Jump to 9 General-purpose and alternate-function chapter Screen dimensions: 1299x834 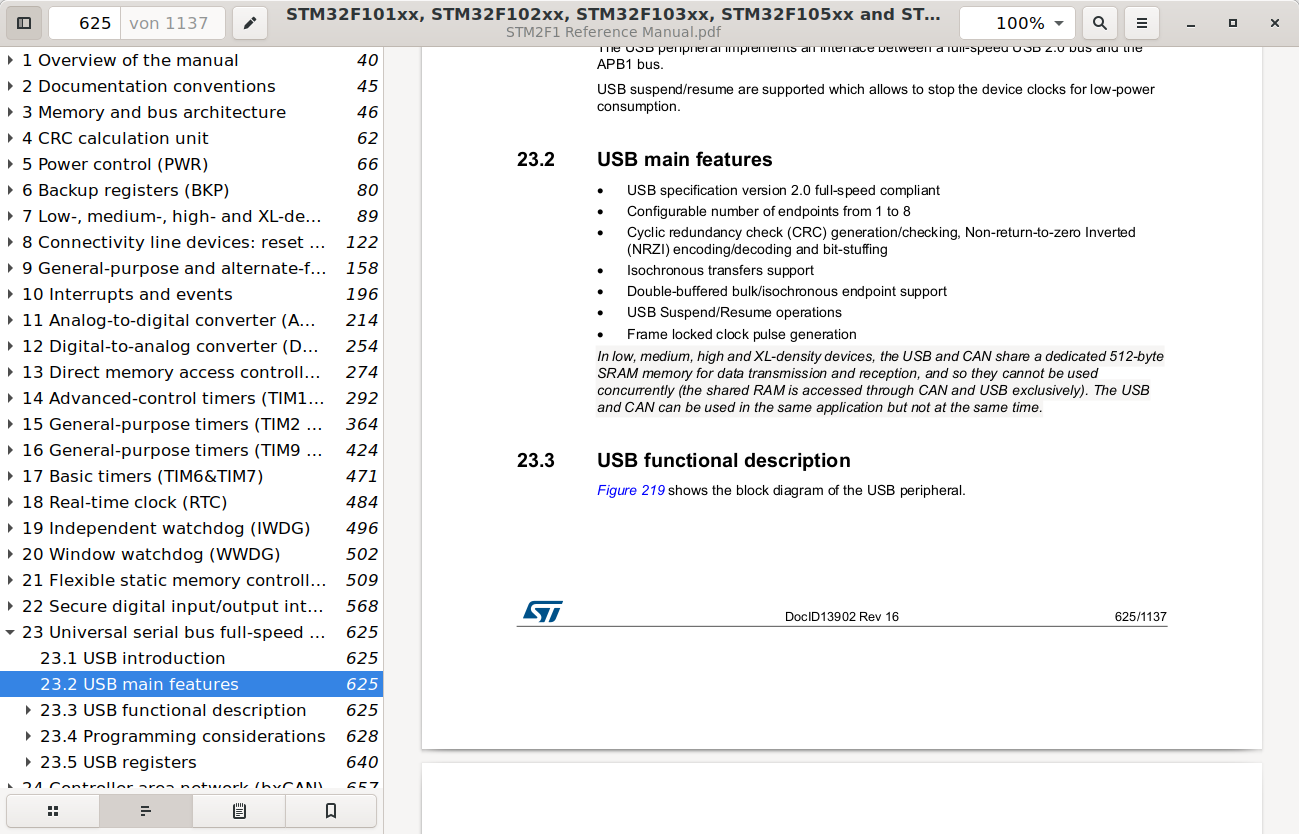click(191, 268)
